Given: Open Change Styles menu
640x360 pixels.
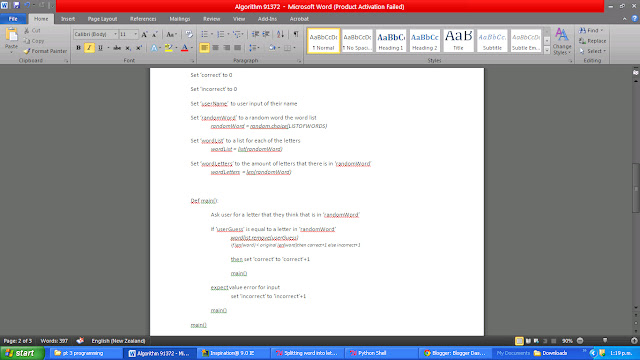Looking at the screenshot, I should pyautogui.click(x=562, y=42).
